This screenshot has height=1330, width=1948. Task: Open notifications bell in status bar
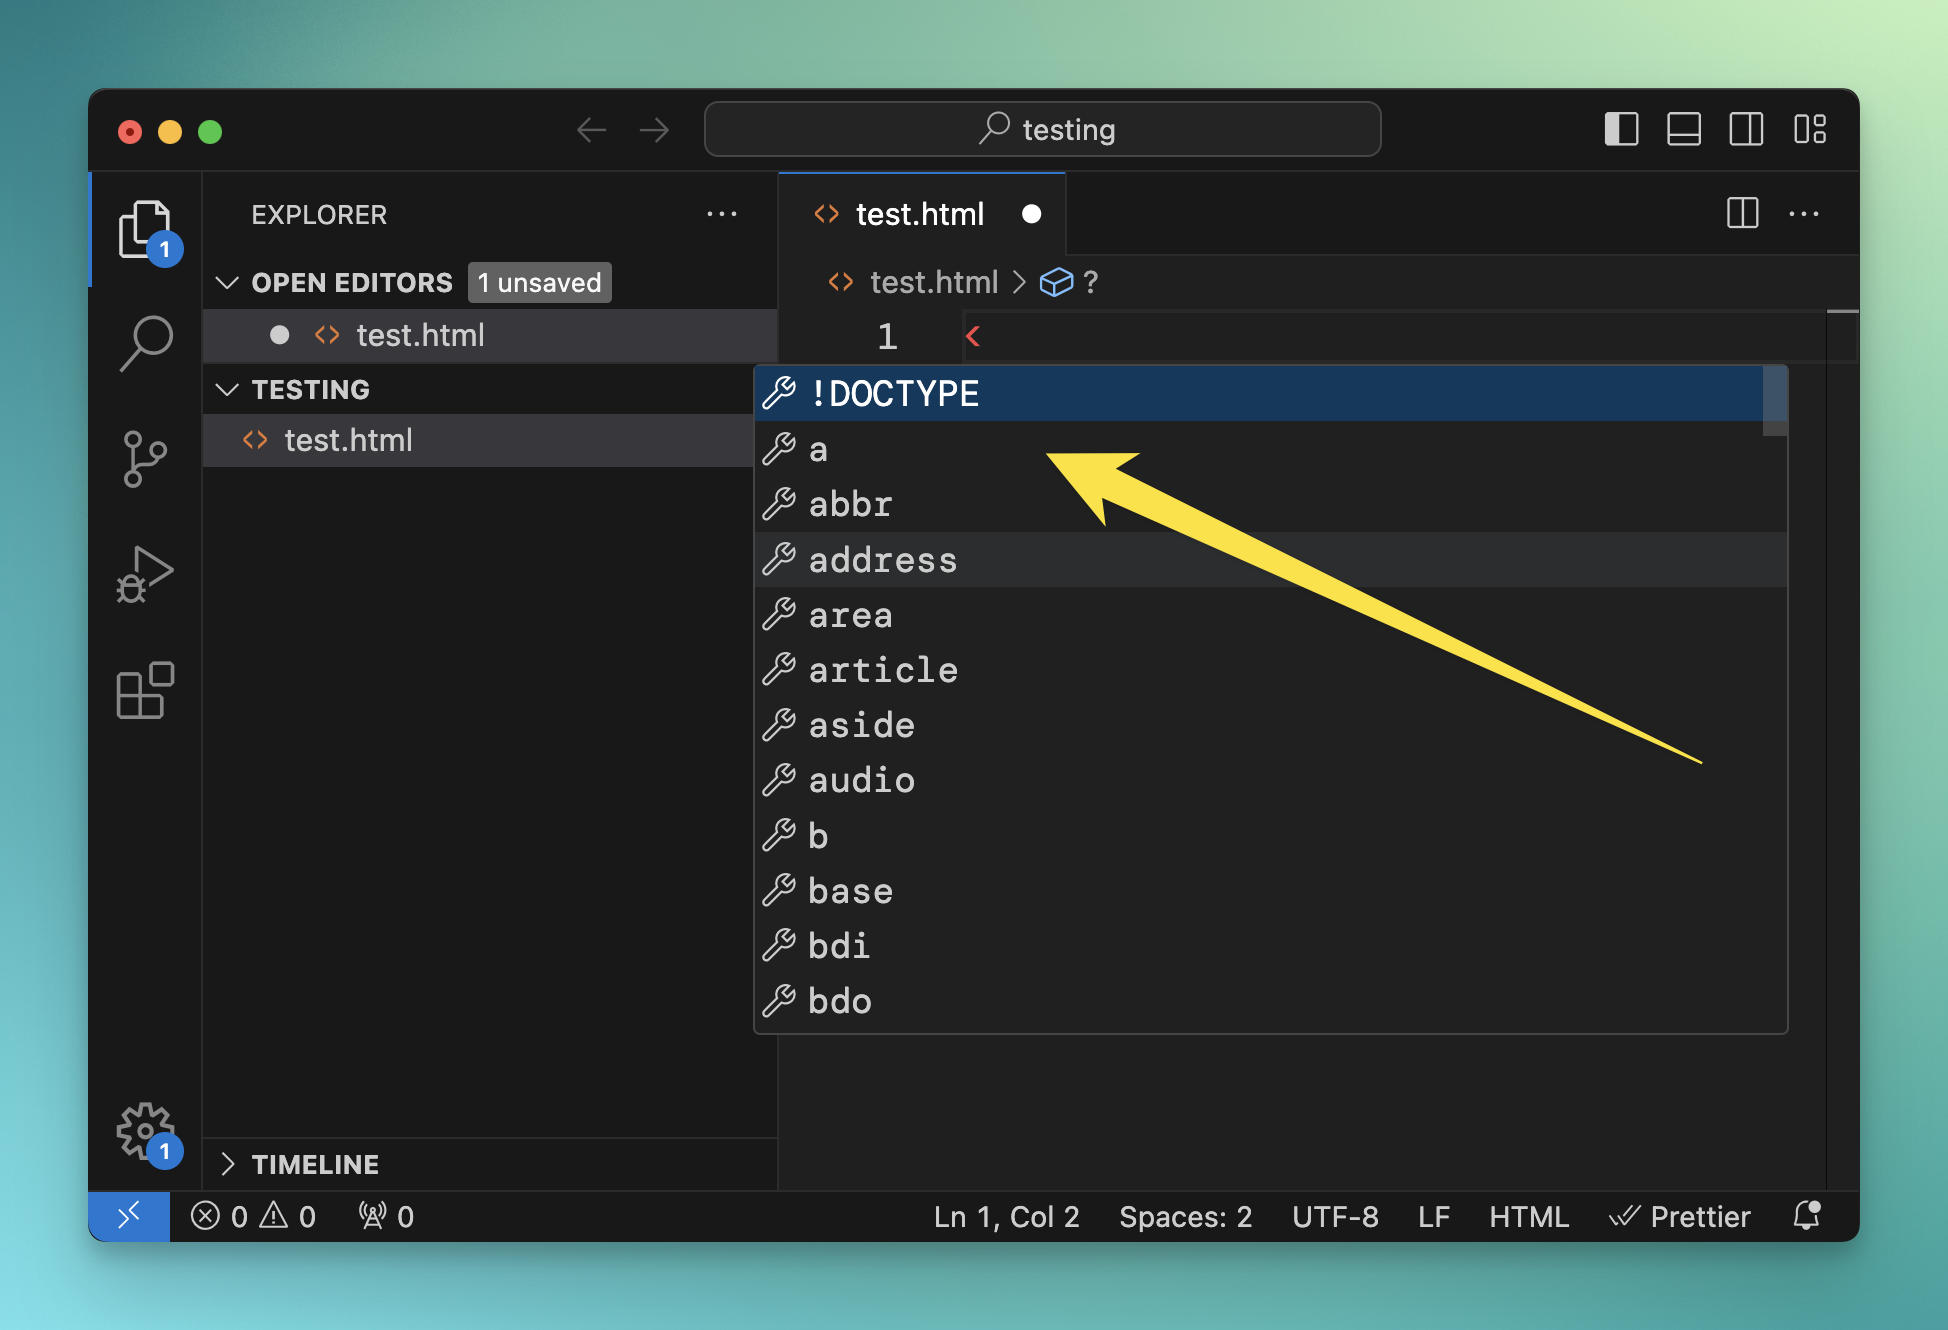pos(1807,1216)
